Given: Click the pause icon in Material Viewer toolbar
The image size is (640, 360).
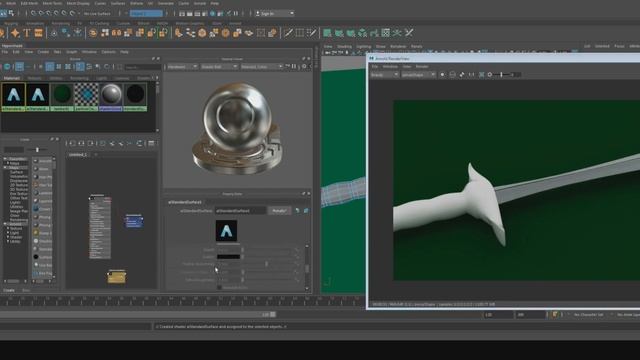Looking at the screenshot, I should (293, 67).
